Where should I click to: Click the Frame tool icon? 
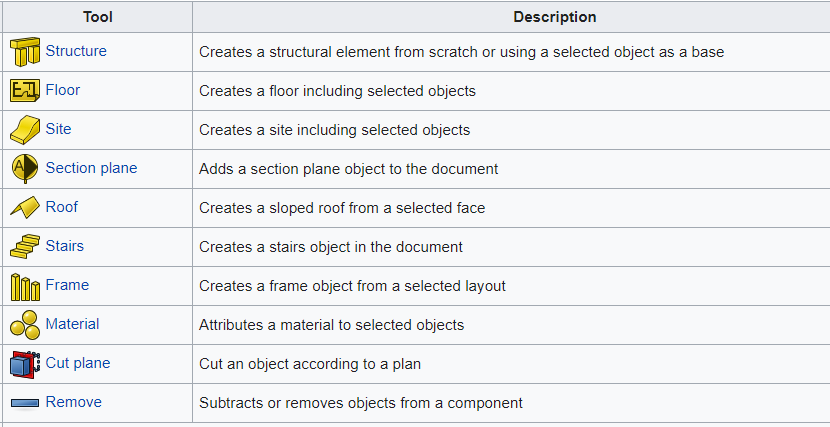(x=25, y=286)
